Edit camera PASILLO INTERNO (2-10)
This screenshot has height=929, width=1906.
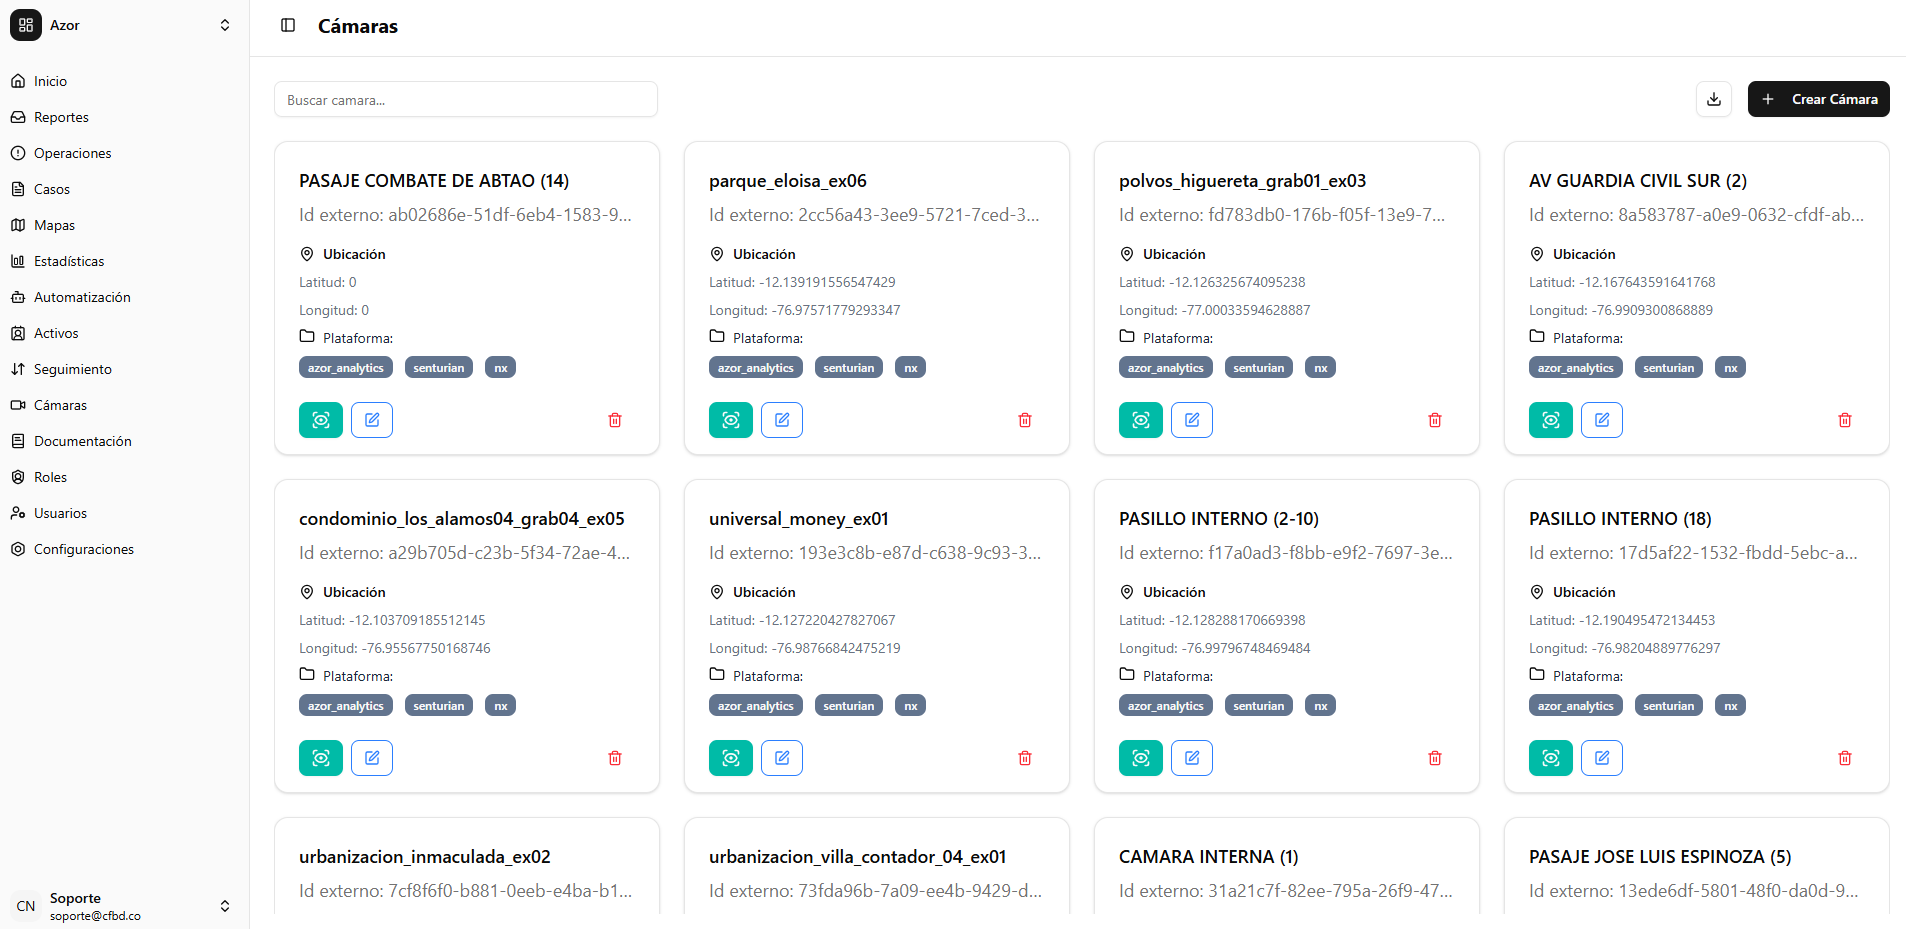point(1192,758)
